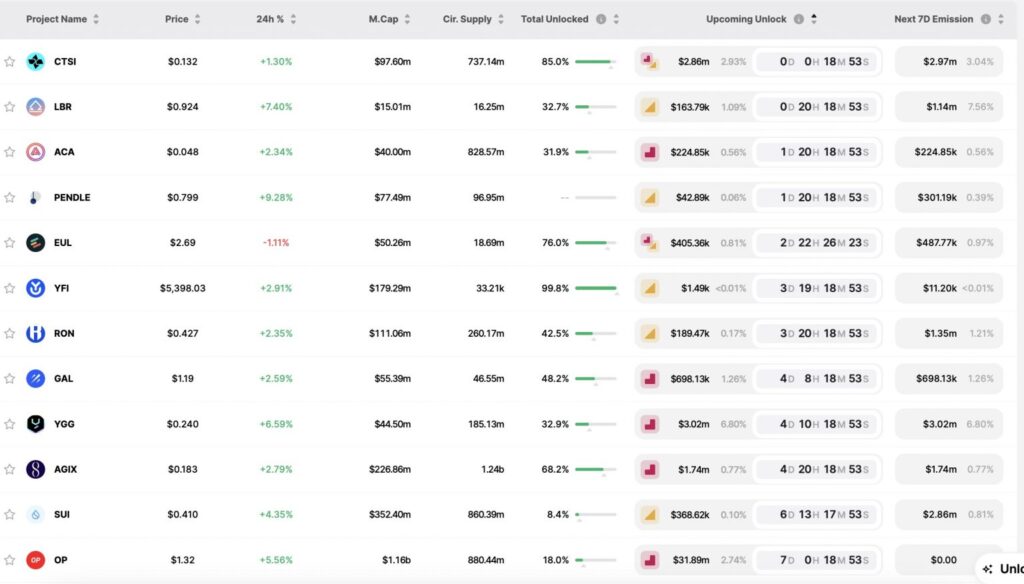
Task: Toggle the star next to YGG
Action: coord(11,423)
